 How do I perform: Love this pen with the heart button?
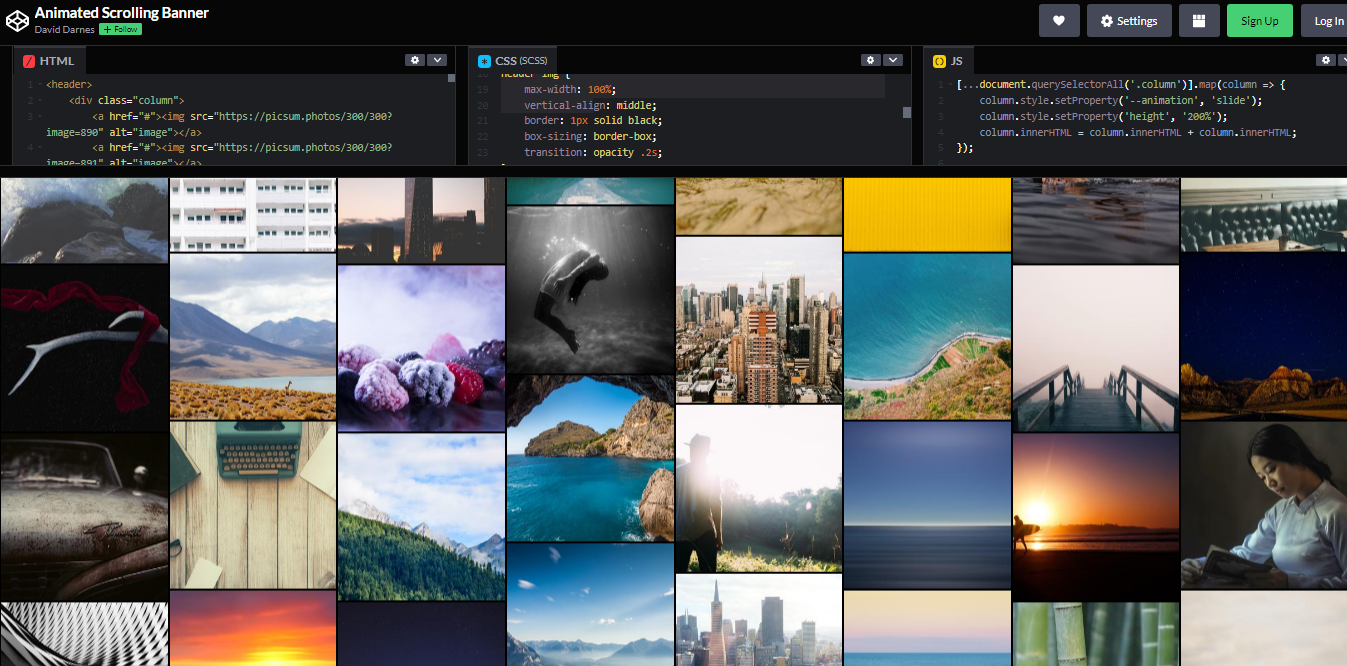point(1059,21)
